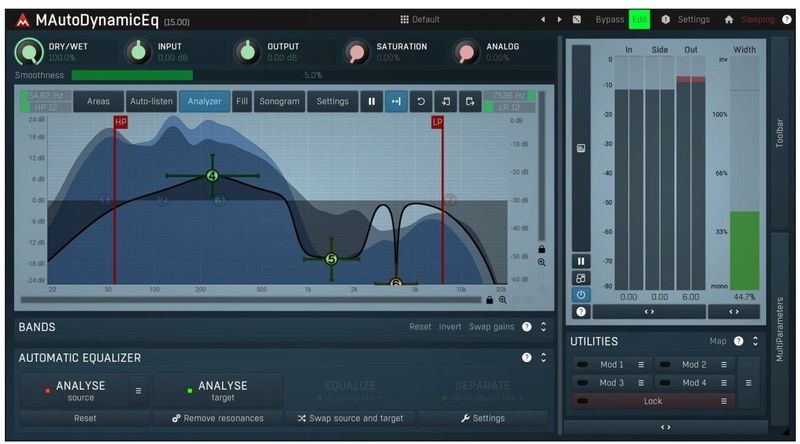The width and height of the screenshot is (800, 444).
Task: Click the DRY/WET knob
Action: 29,52
